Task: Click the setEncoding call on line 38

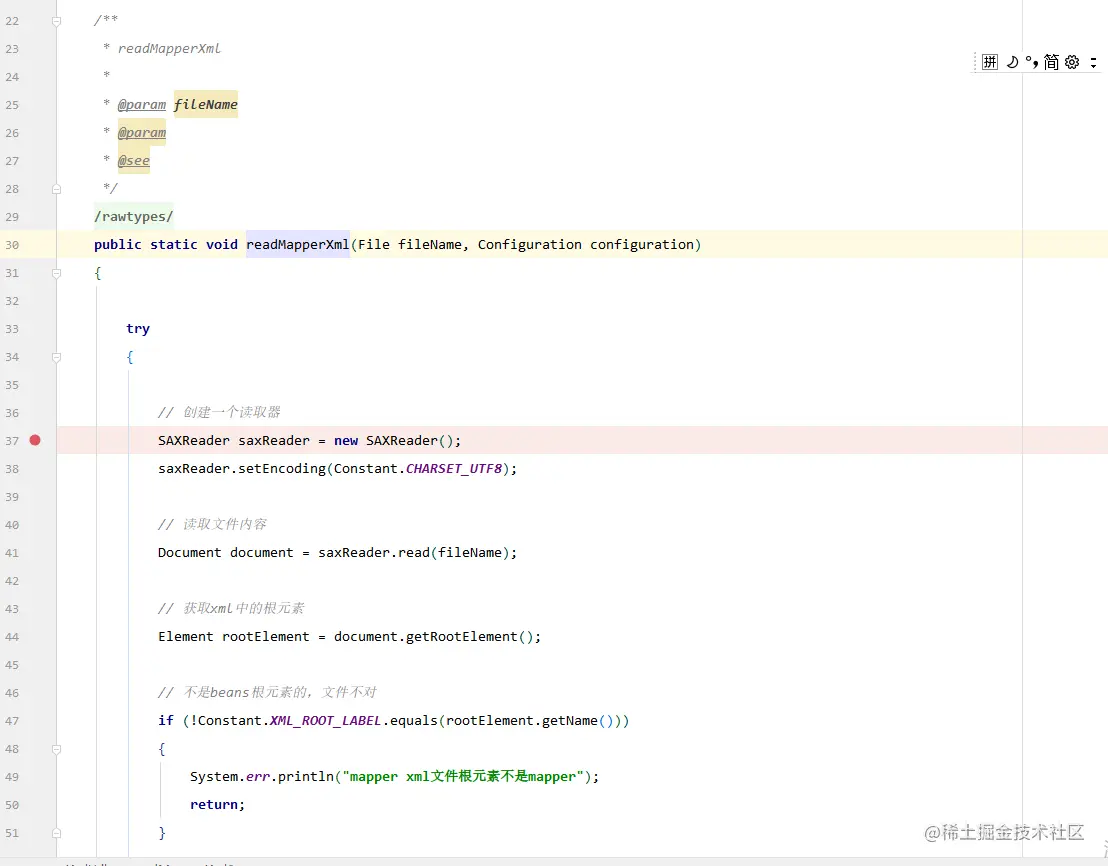Action: point(282,468)
